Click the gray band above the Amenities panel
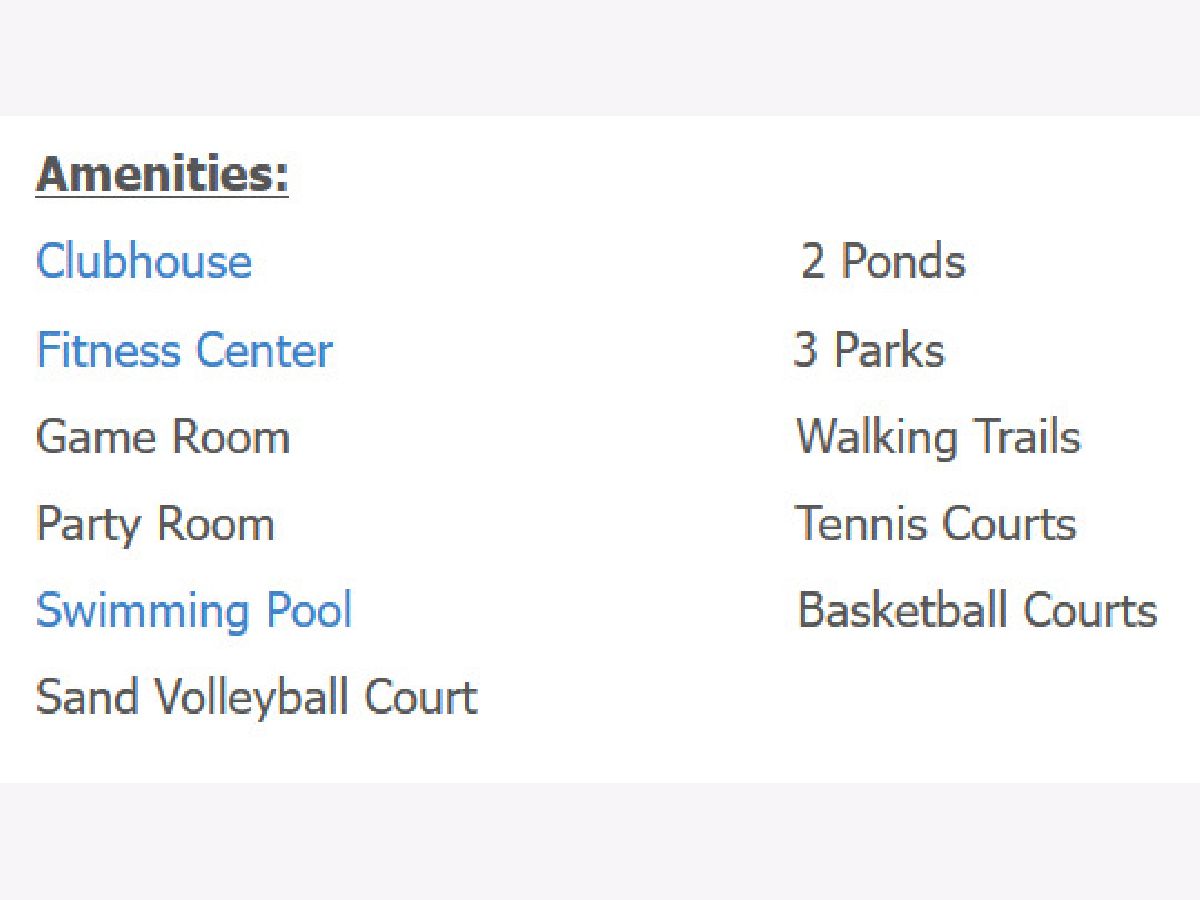1200x900 pixels. tap(600, 57)
